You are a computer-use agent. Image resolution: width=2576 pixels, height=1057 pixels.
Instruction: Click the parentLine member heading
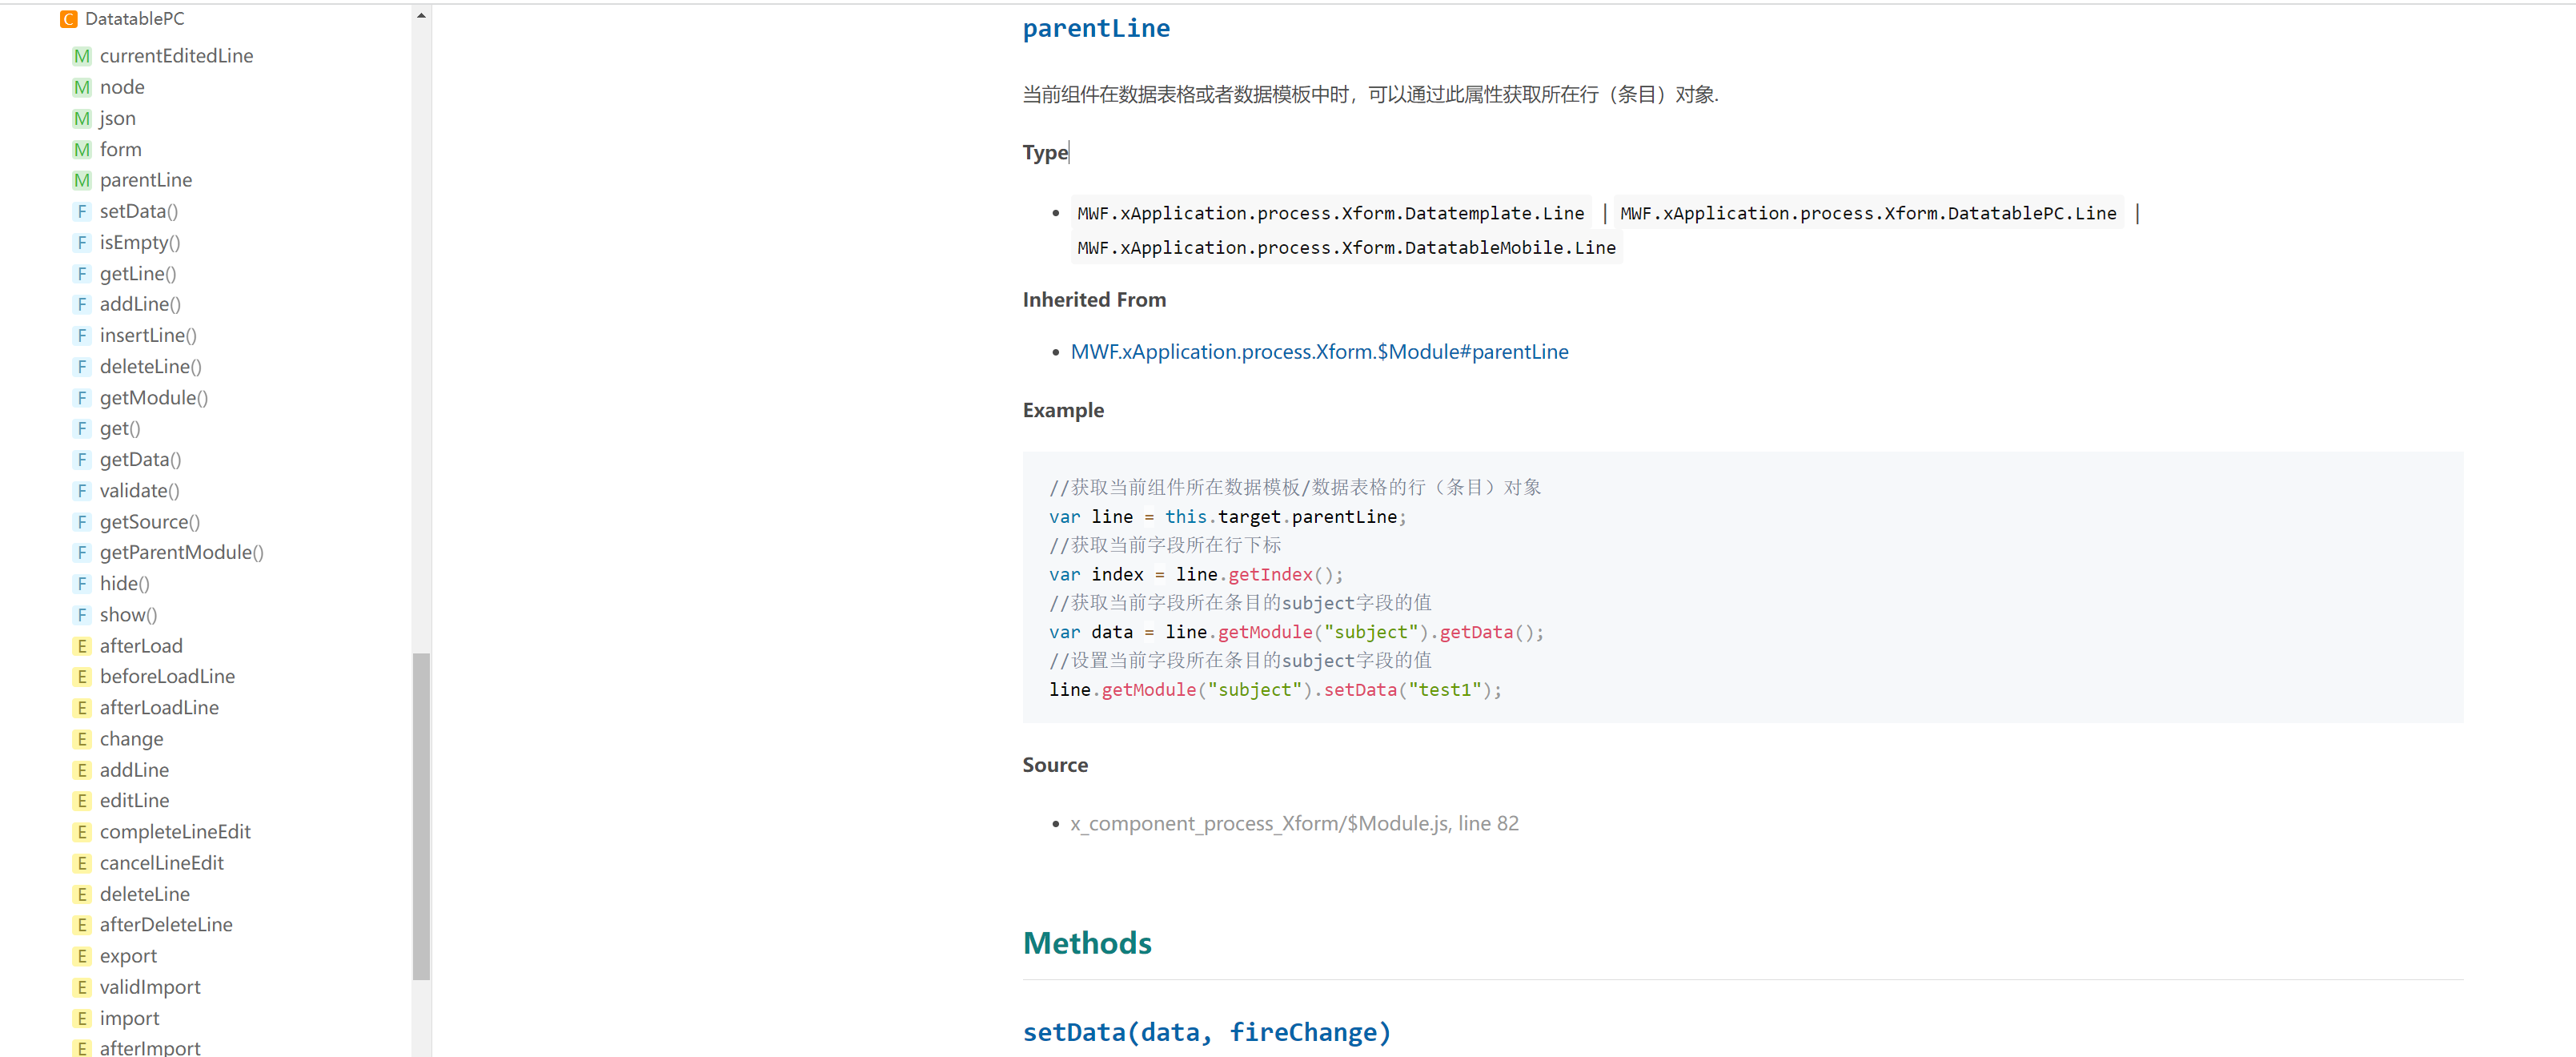1096,28
